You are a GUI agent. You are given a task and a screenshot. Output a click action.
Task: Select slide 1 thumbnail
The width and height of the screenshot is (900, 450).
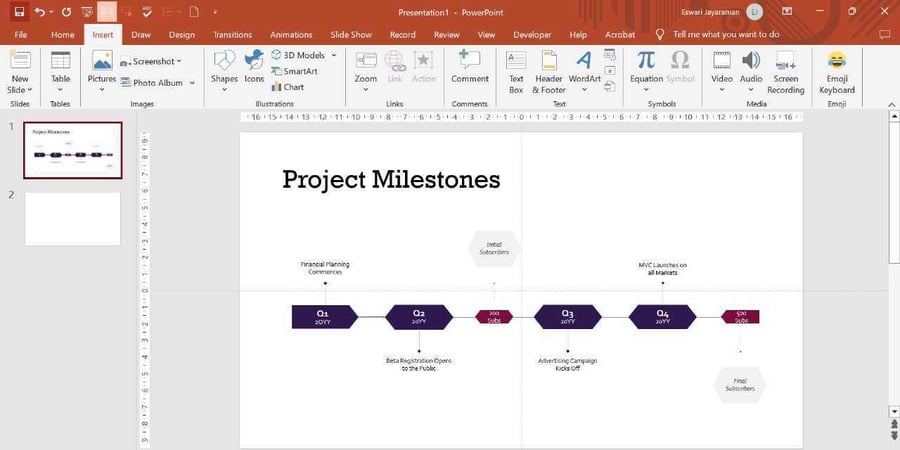73,150
